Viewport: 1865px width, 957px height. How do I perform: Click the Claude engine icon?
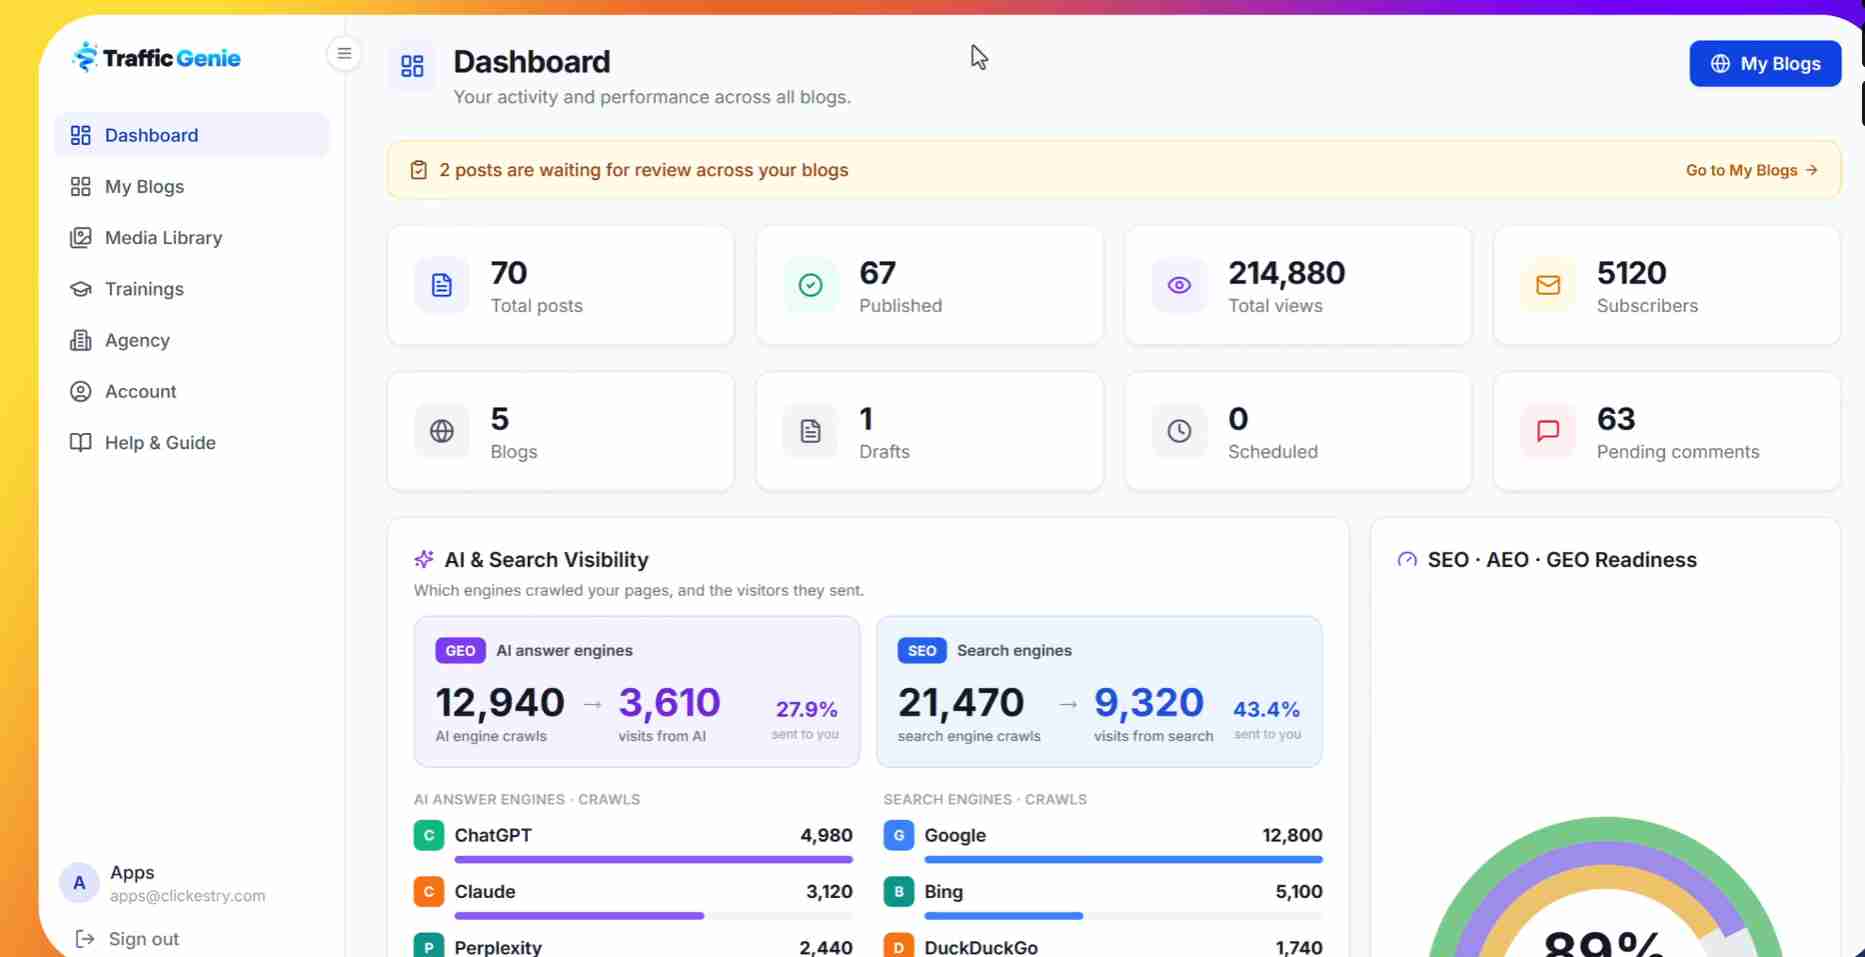click(429, 891)
